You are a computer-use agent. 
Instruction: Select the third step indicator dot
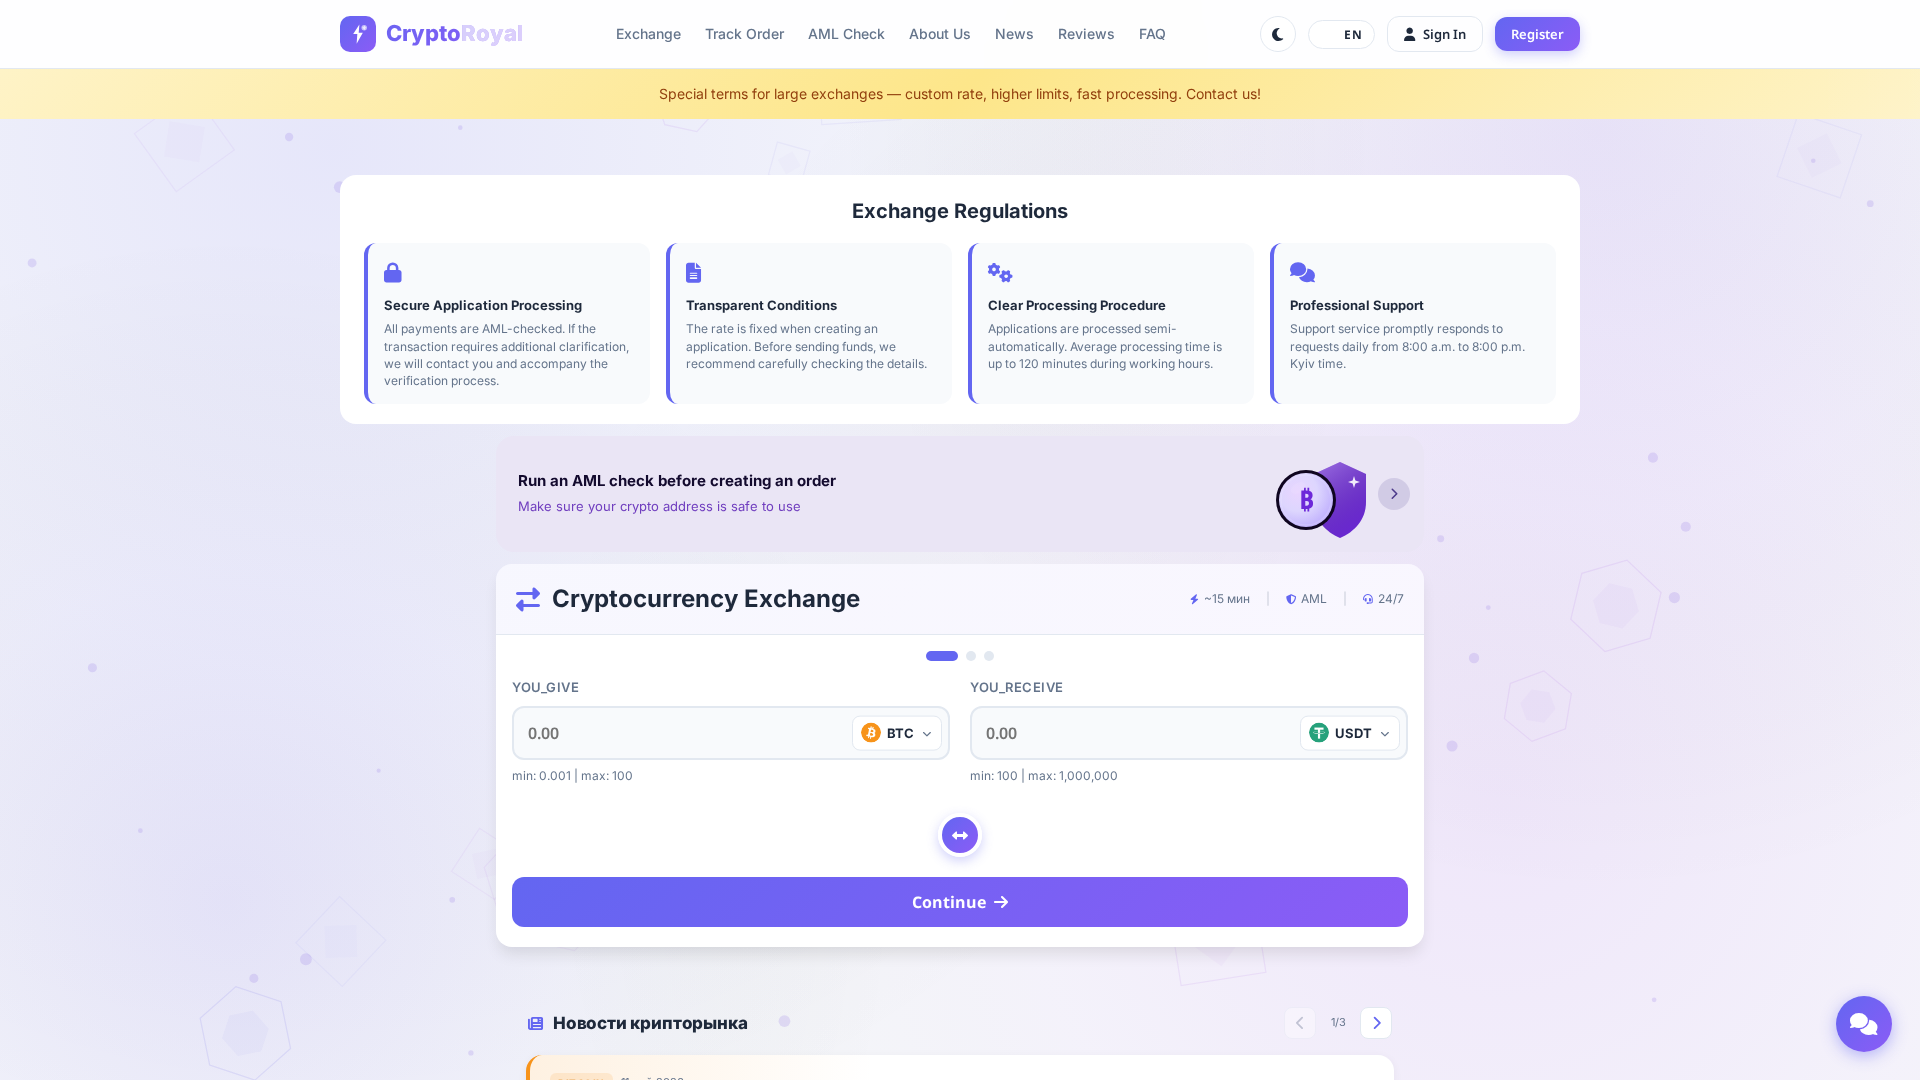(x=989, y=656)
